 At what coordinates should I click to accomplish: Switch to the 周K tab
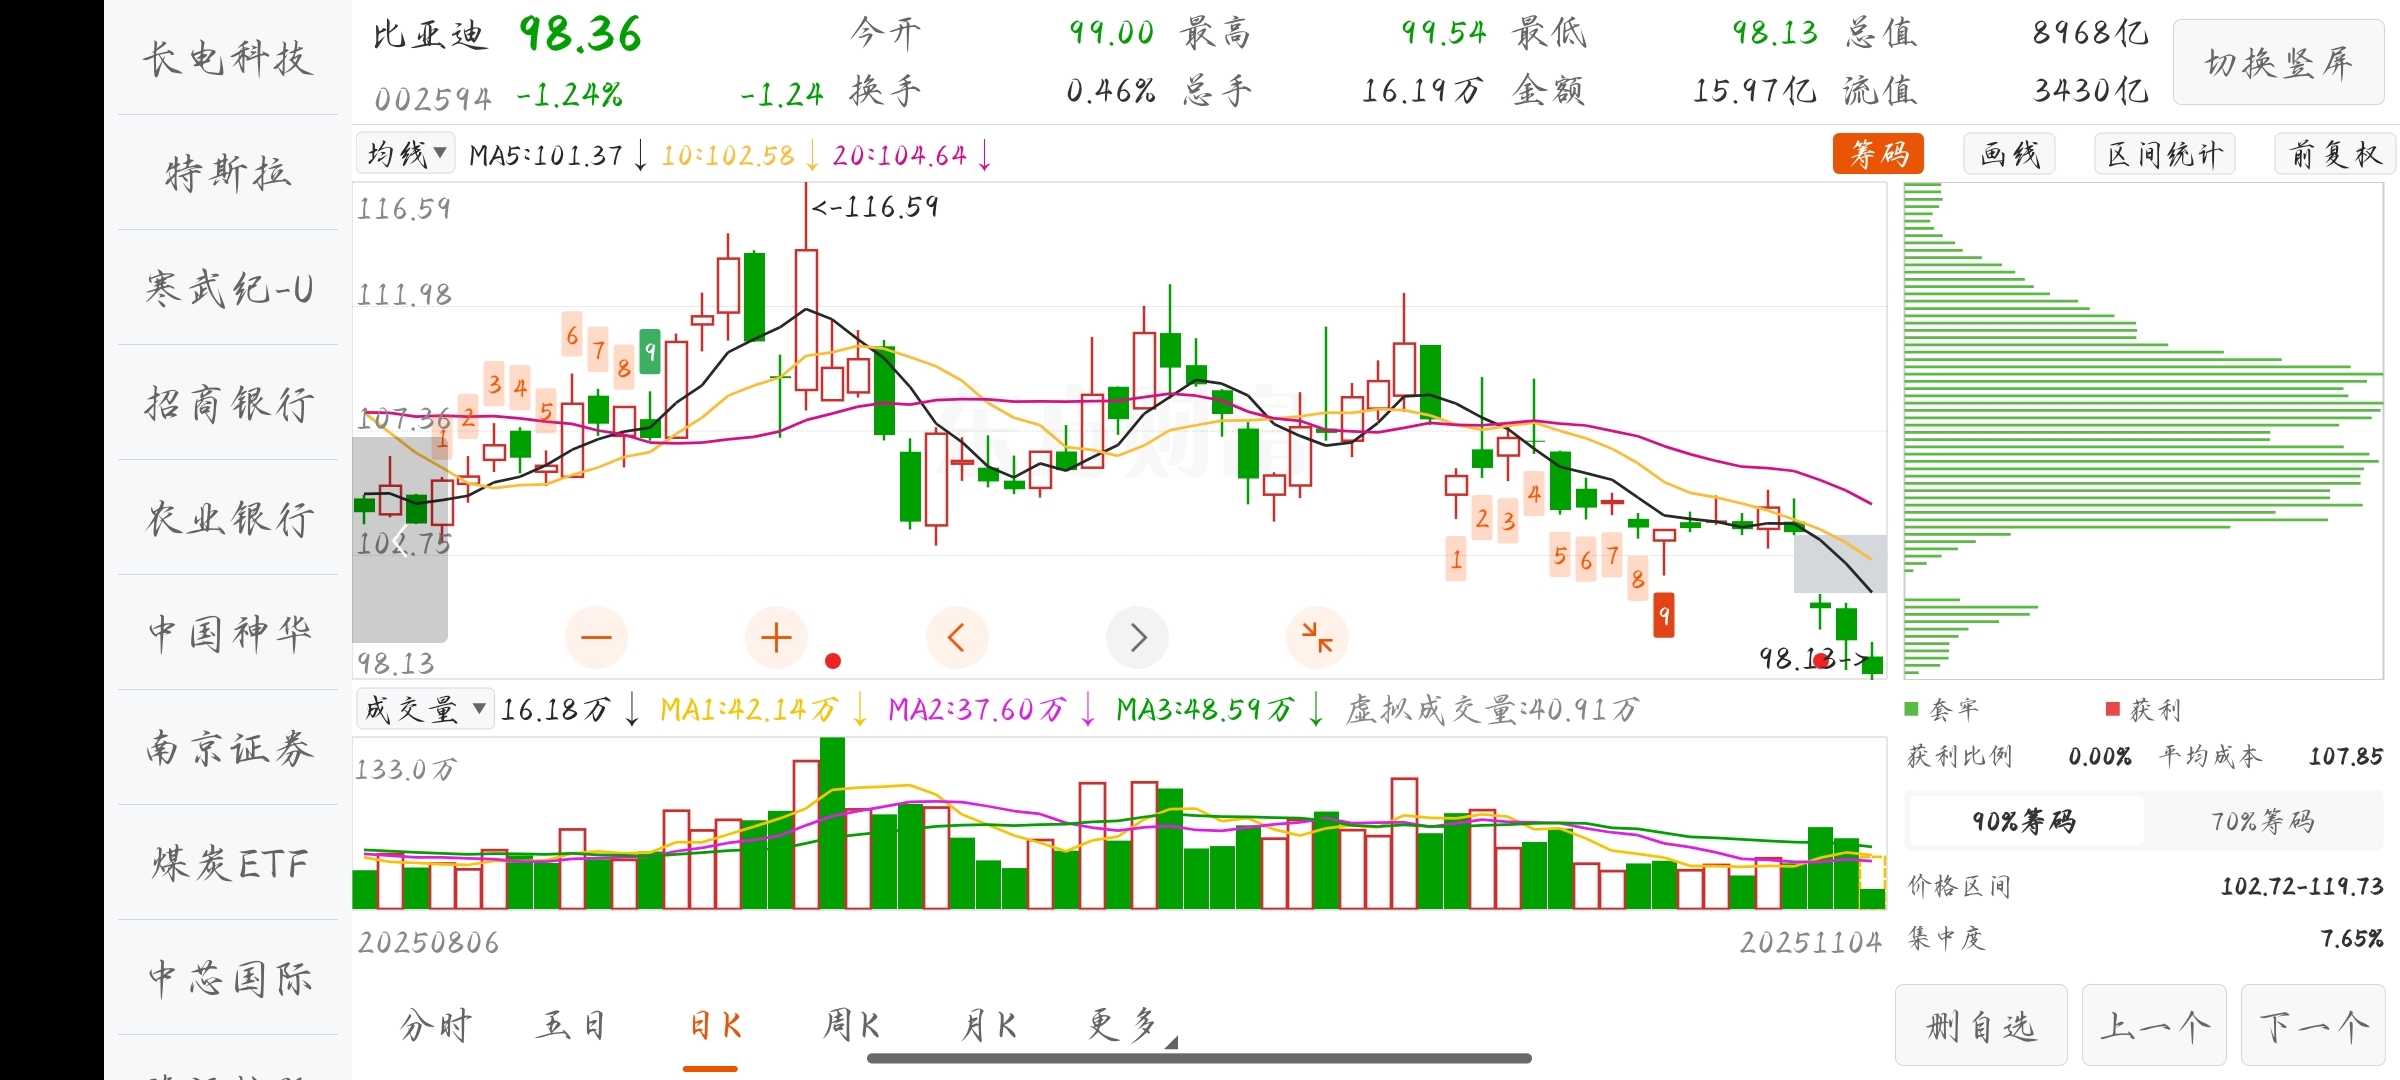click(x=850, y=1025)
